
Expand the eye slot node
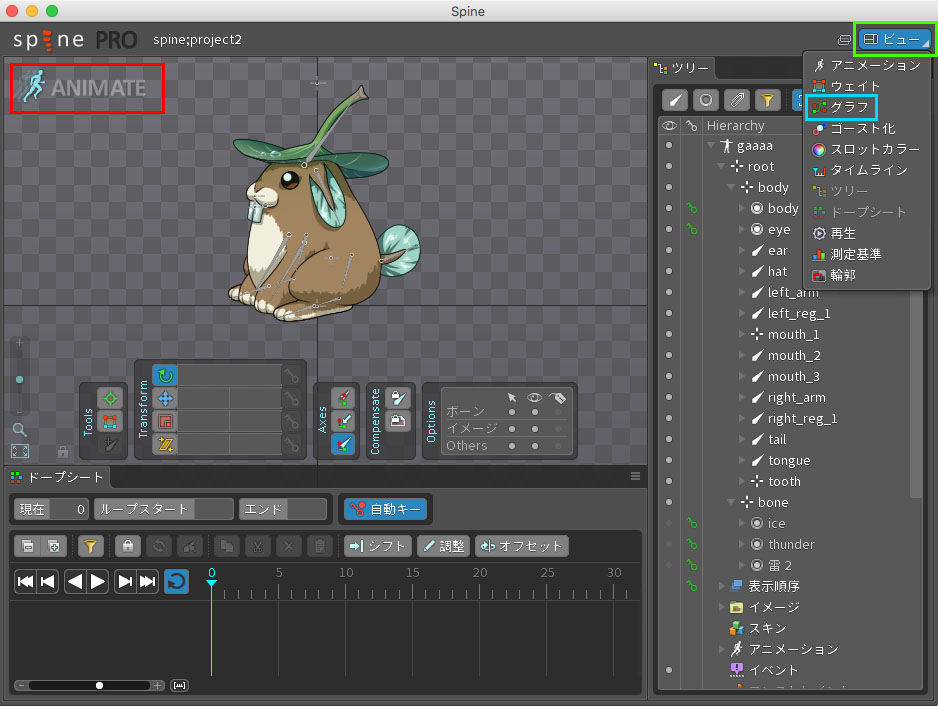[742, 229]
